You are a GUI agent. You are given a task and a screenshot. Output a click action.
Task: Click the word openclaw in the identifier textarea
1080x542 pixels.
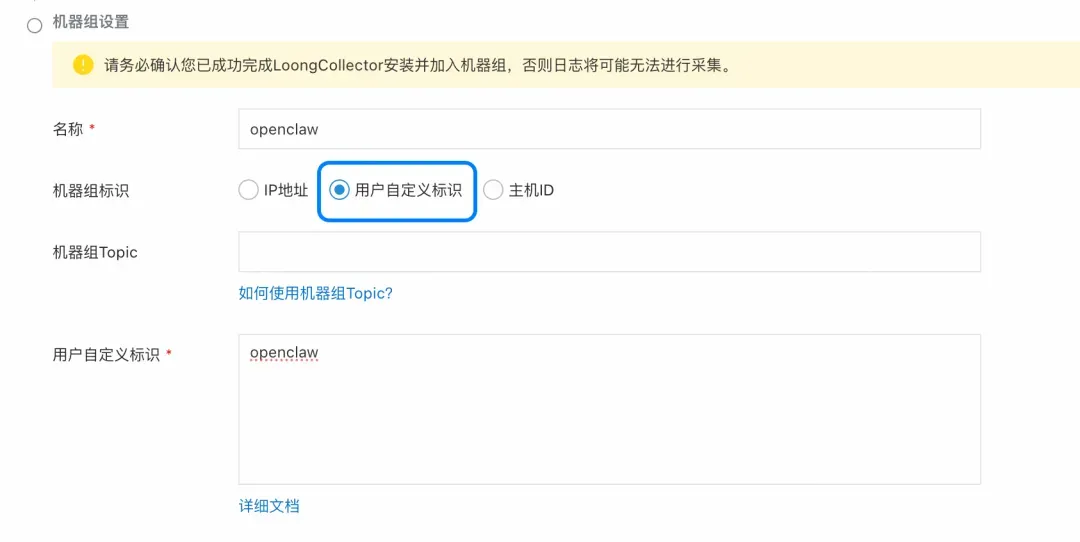click(x=284, y=353)
